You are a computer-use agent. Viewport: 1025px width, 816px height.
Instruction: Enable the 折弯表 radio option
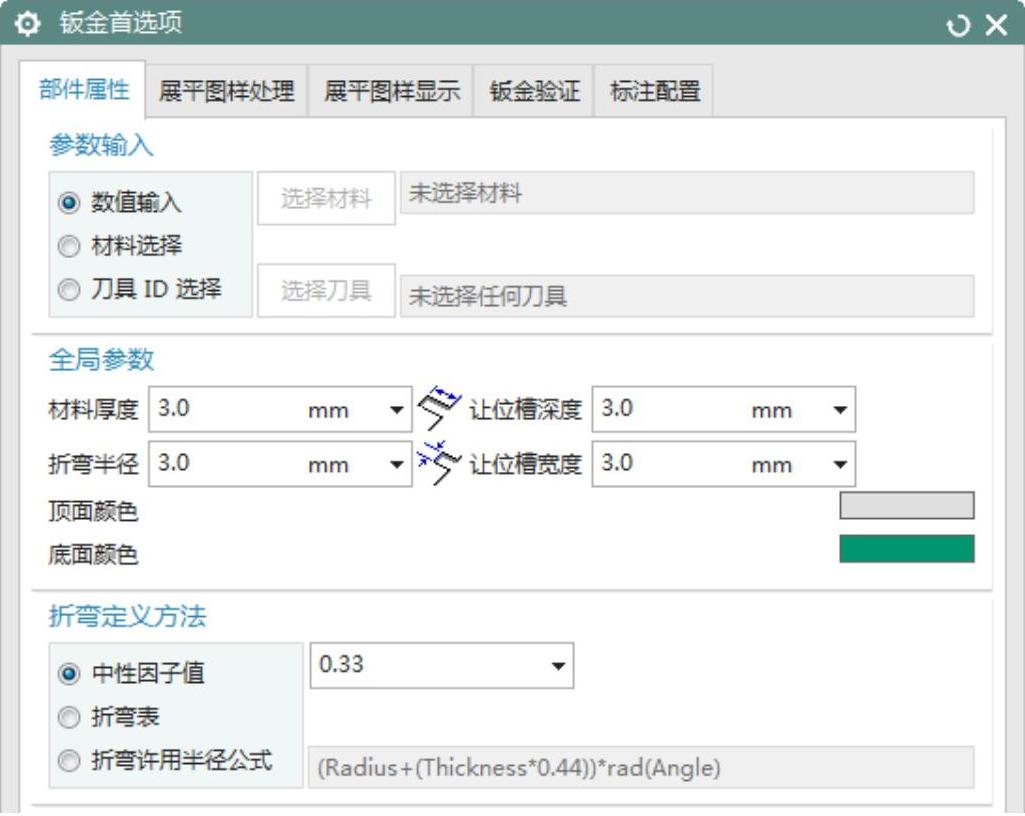point(68,717)
